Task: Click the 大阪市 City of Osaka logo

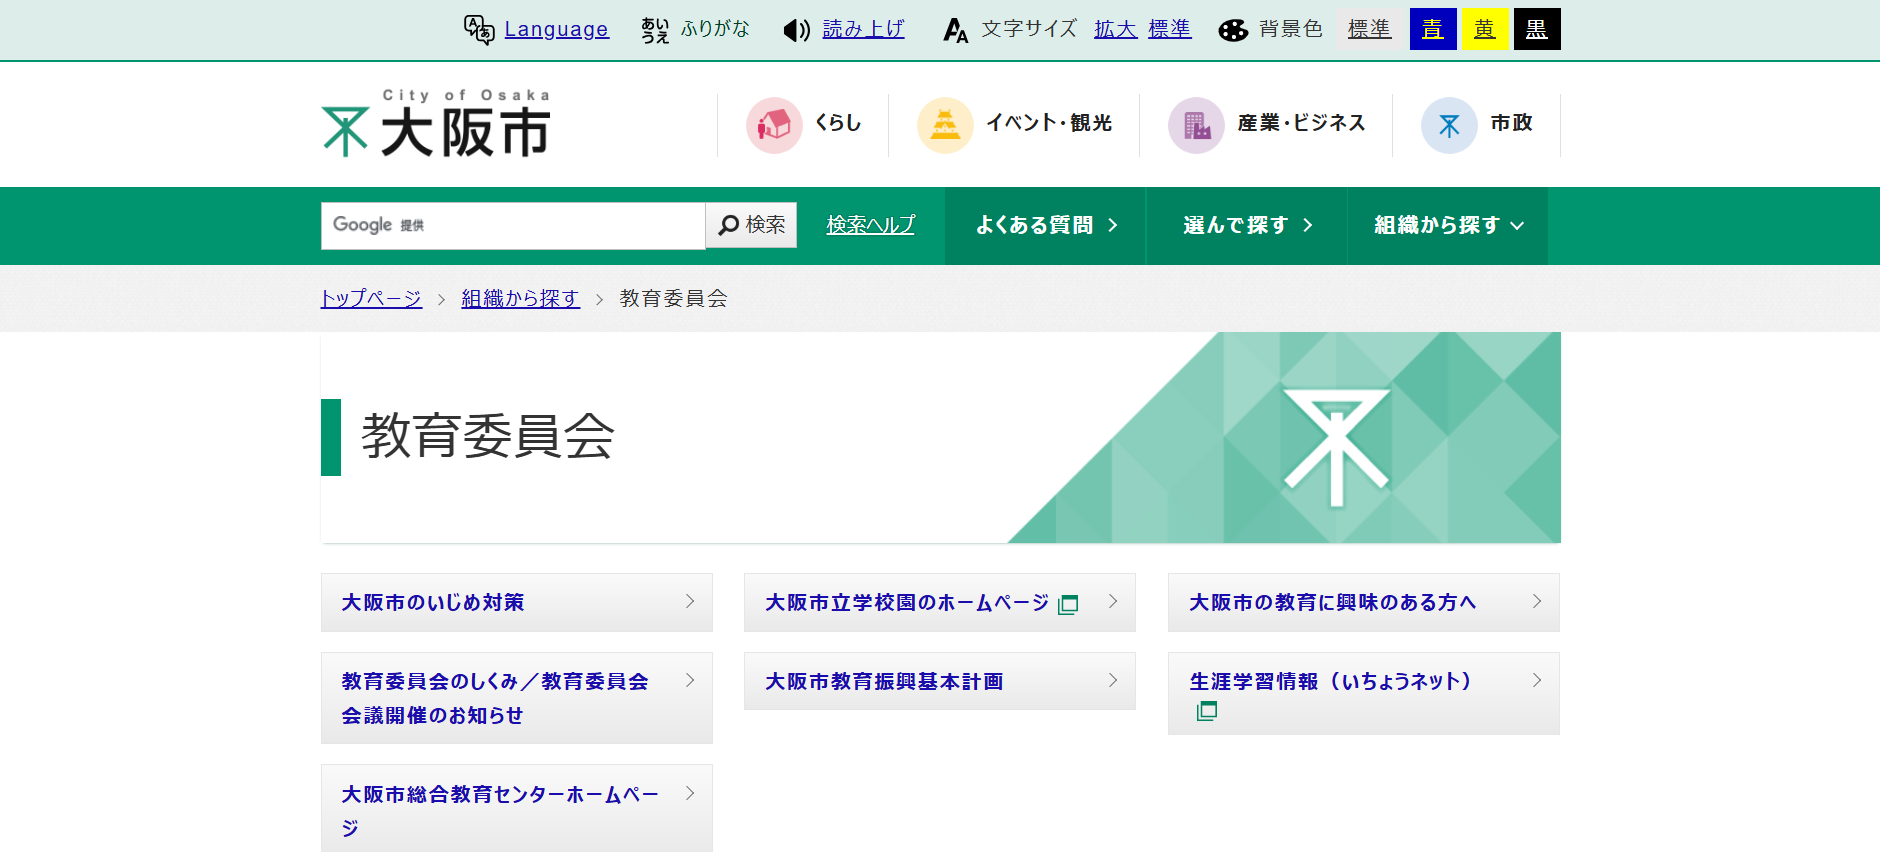Action: click(x=436, y=123)
